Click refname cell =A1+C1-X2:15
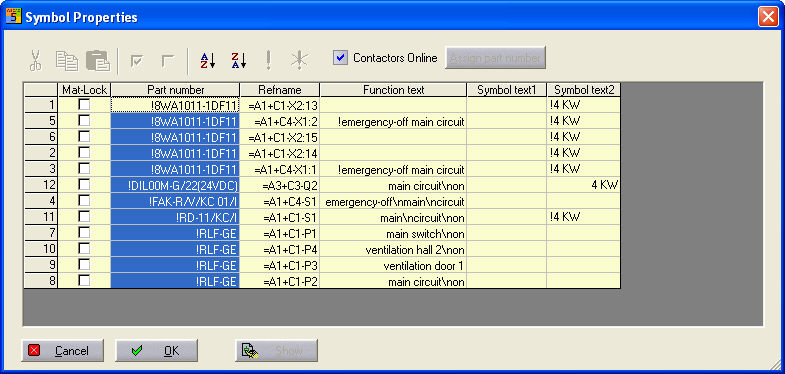Viewport: 785px width, 374px height. tap(280, 137)
